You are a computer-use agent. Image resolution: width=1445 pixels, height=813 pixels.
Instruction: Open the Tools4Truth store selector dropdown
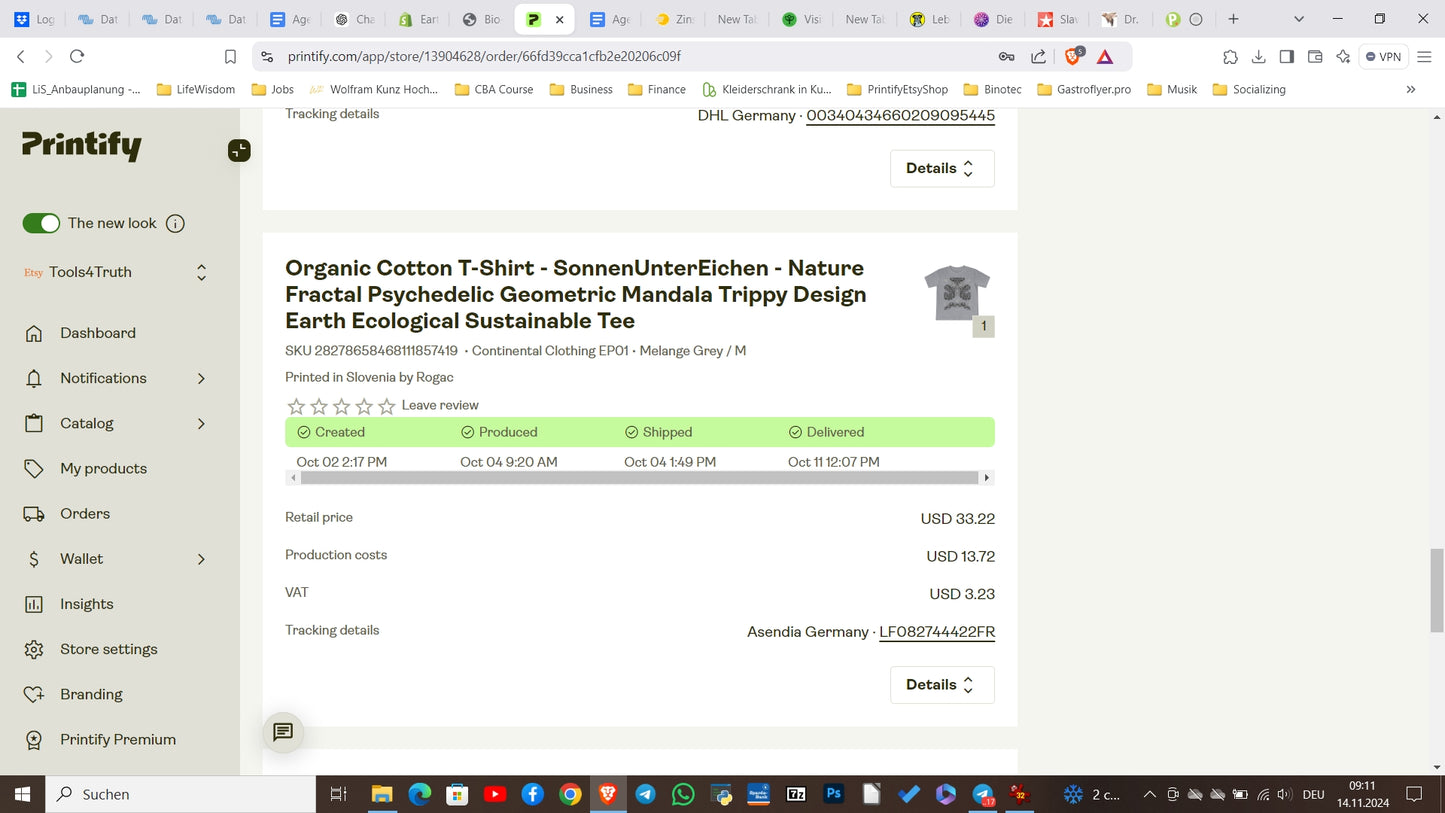tap(201, 272)
